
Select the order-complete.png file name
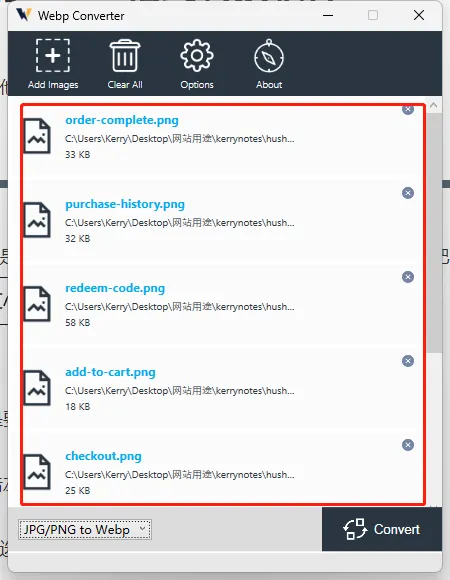[122, 120]
